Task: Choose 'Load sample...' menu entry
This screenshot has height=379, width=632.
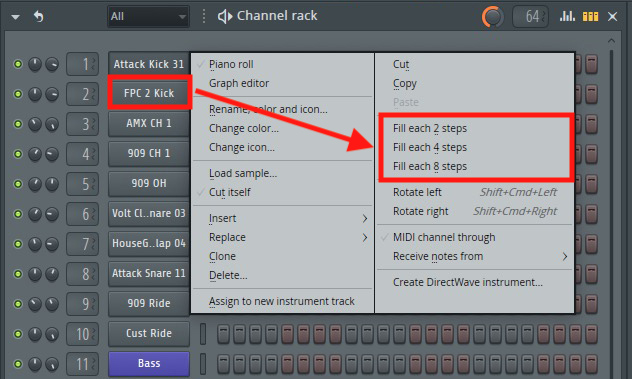Action: click(243, 173)
